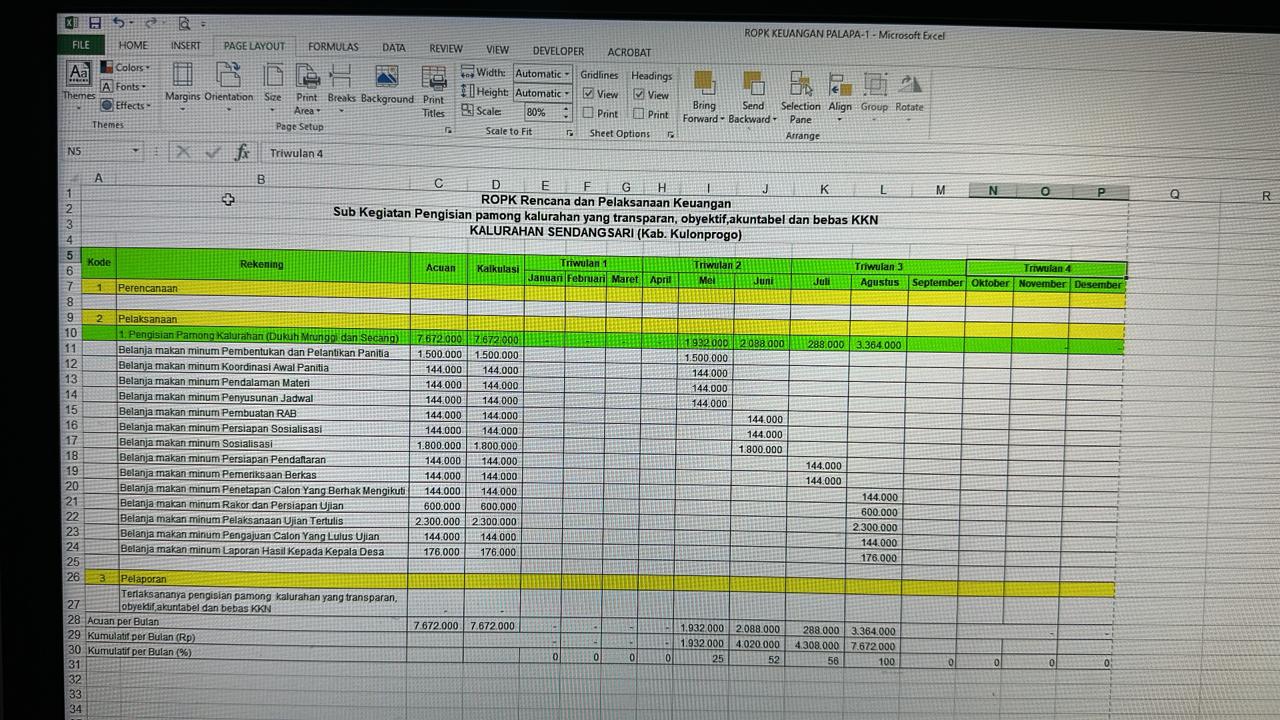
Task: Toggle Gridlines View checkbox
Action: coord(588,95)
